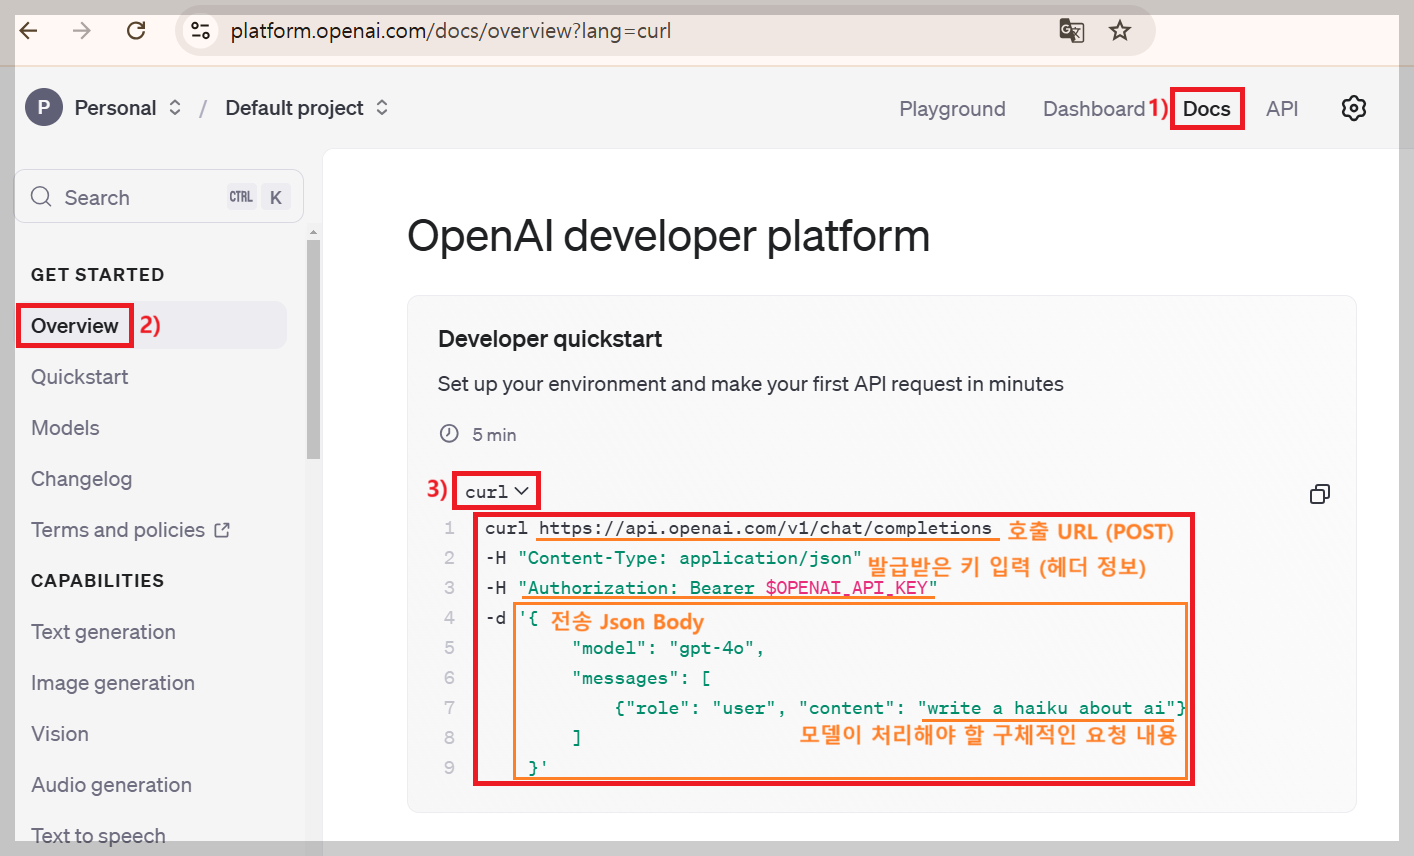The width and height of the screenshot is (1414, 856).
Task: Click the K key hint in search box
Action: [x=276, y=197]
